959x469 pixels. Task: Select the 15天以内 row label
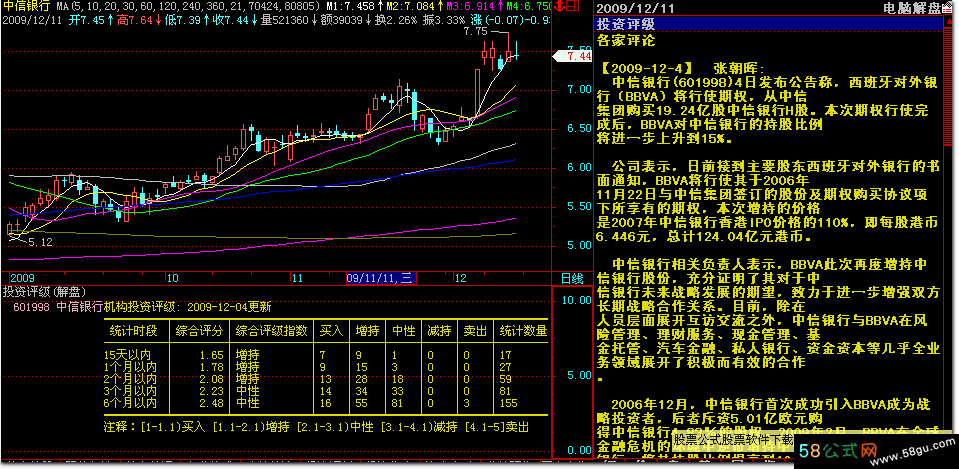[x=128, y=355]
